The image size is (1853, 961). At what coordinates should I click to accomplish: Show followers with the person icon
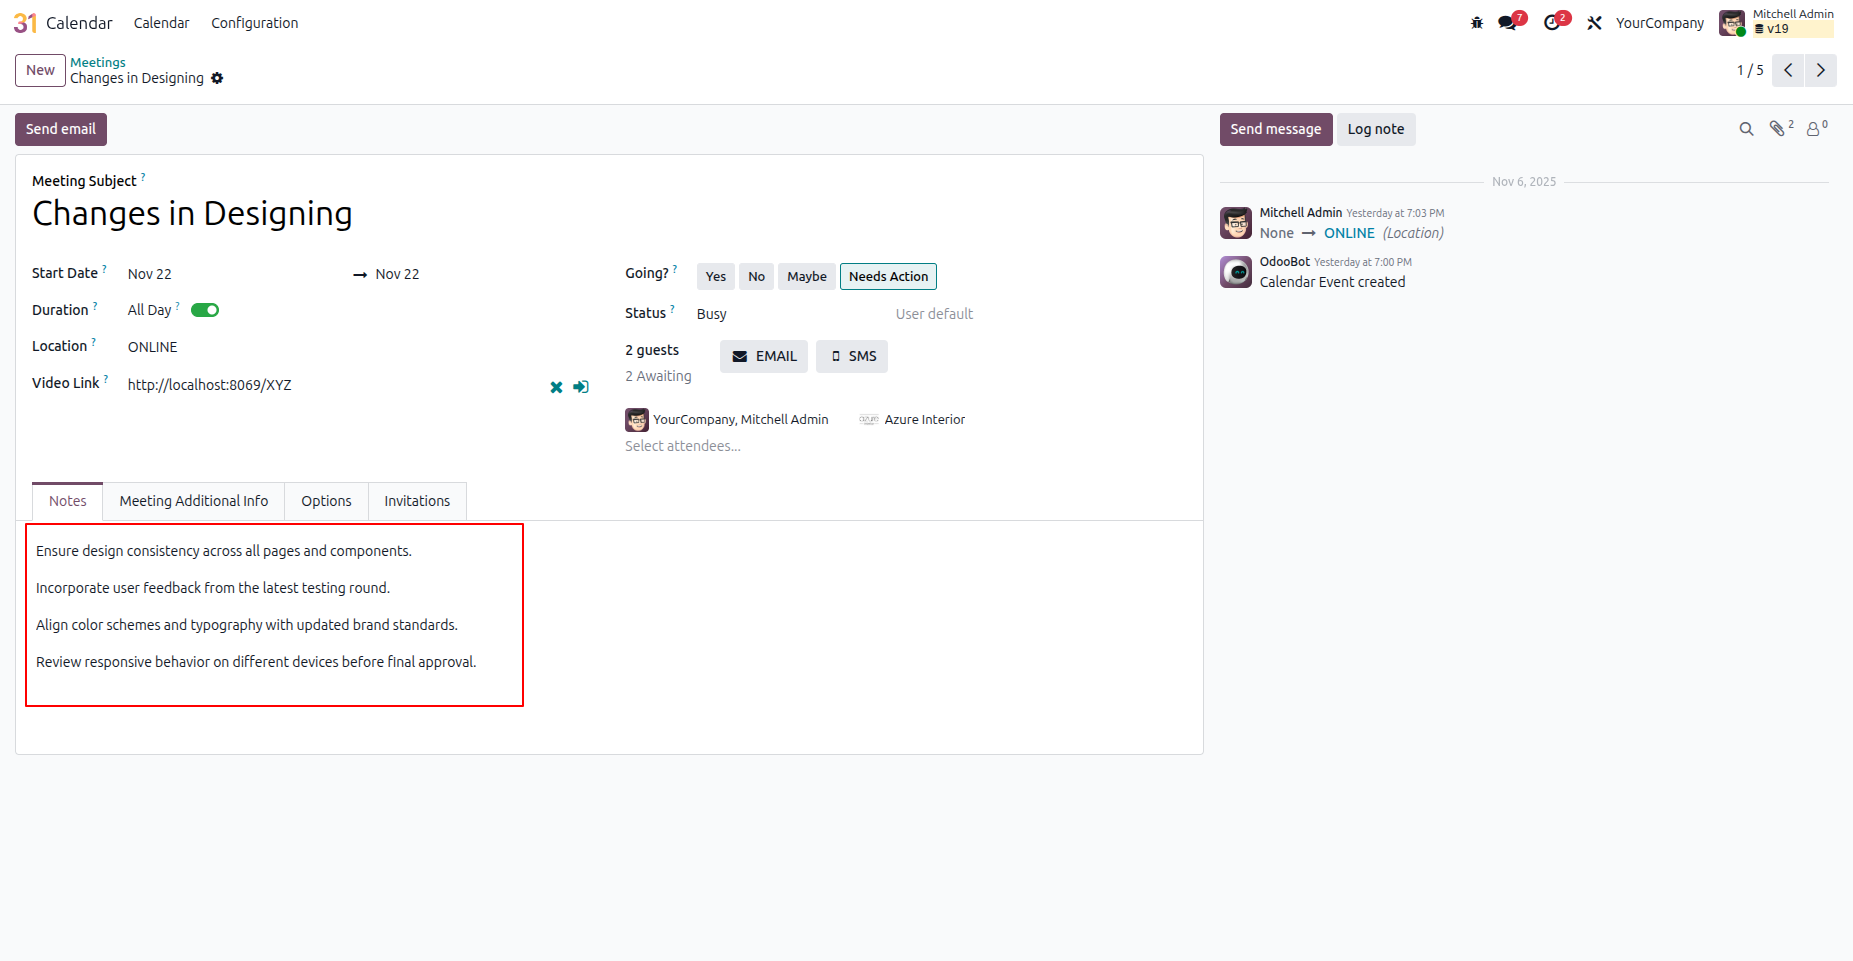[x=1816, y=128]
